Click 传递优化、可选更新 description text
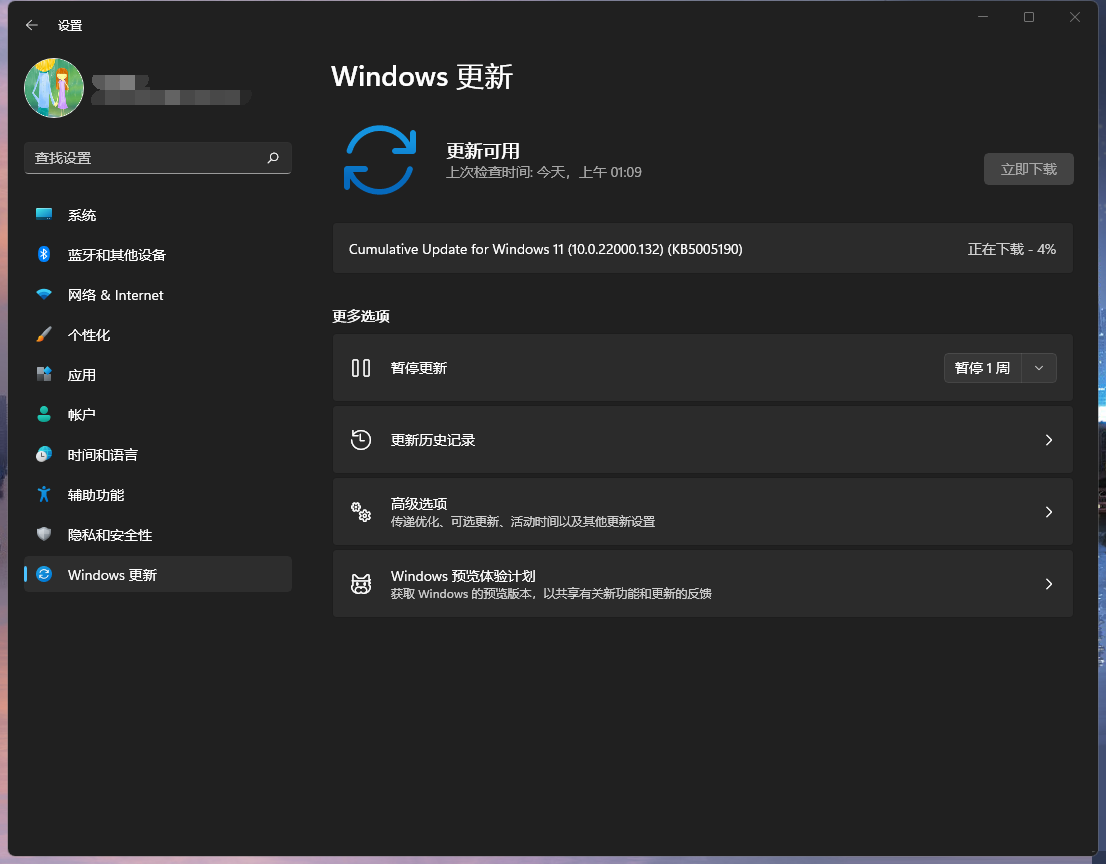The width and height of the screenshot is (1106, 864). [x=523, y=522]
